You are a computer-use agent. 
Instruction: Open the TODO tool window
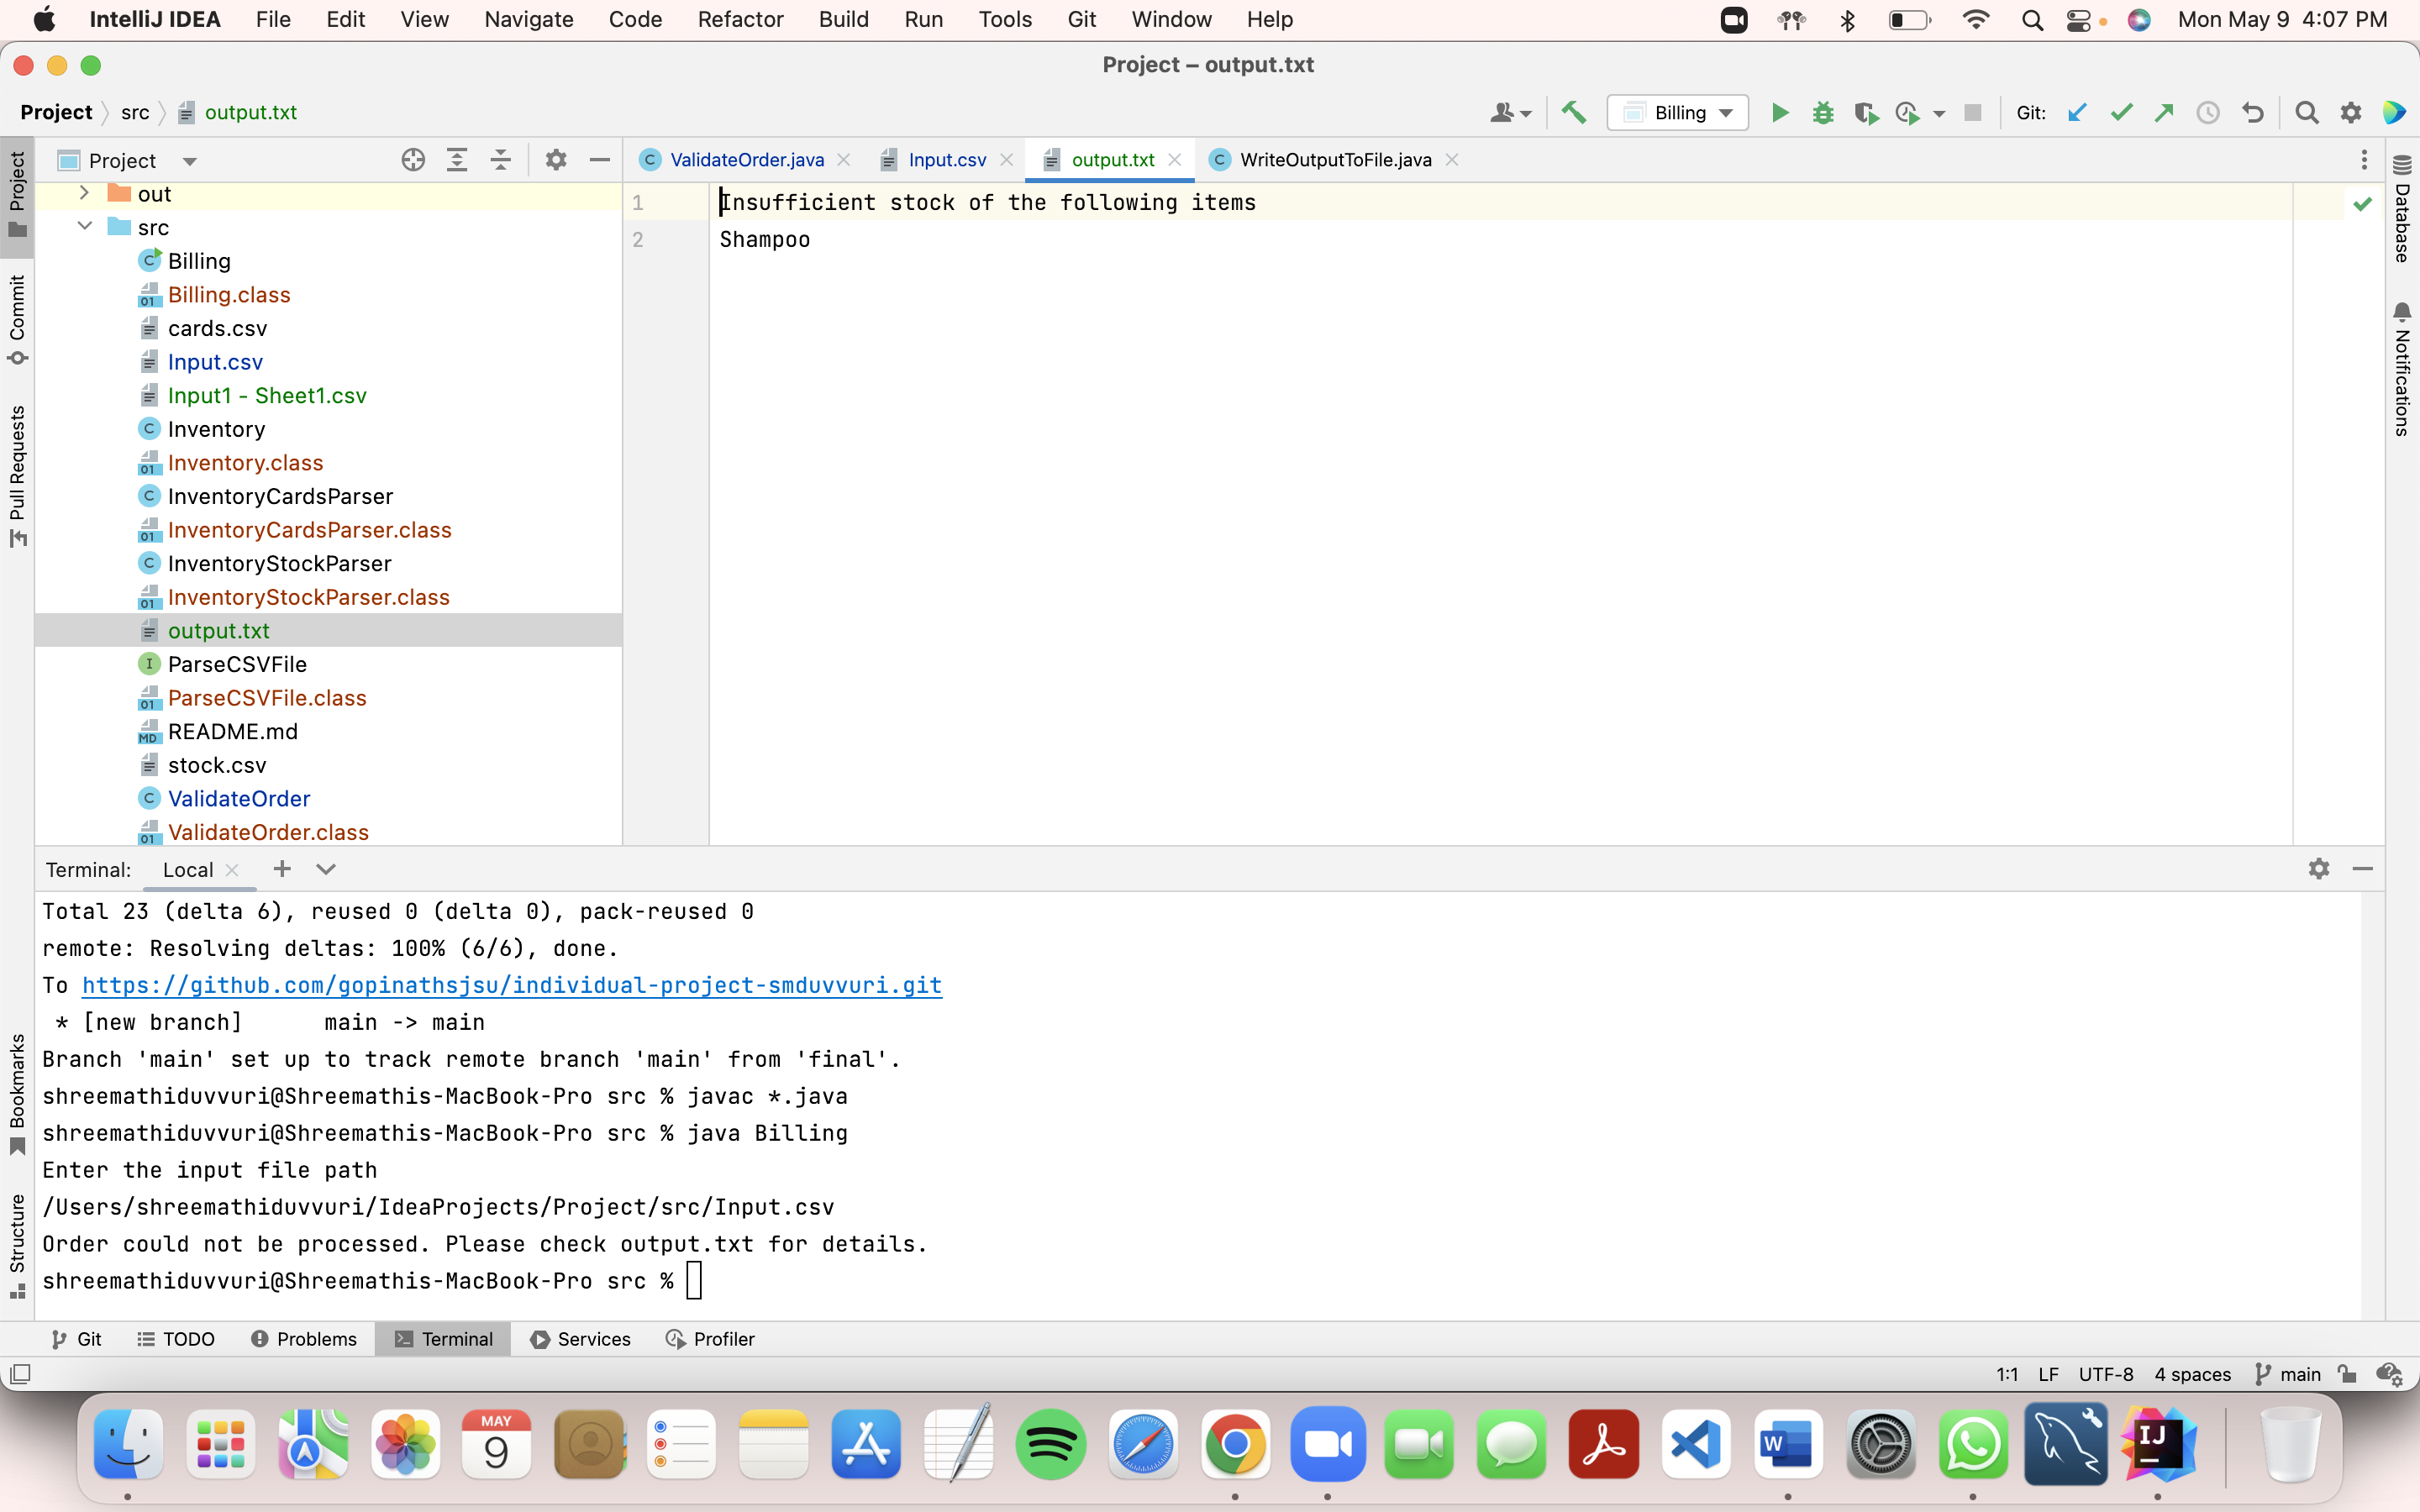coord(176,1339)
